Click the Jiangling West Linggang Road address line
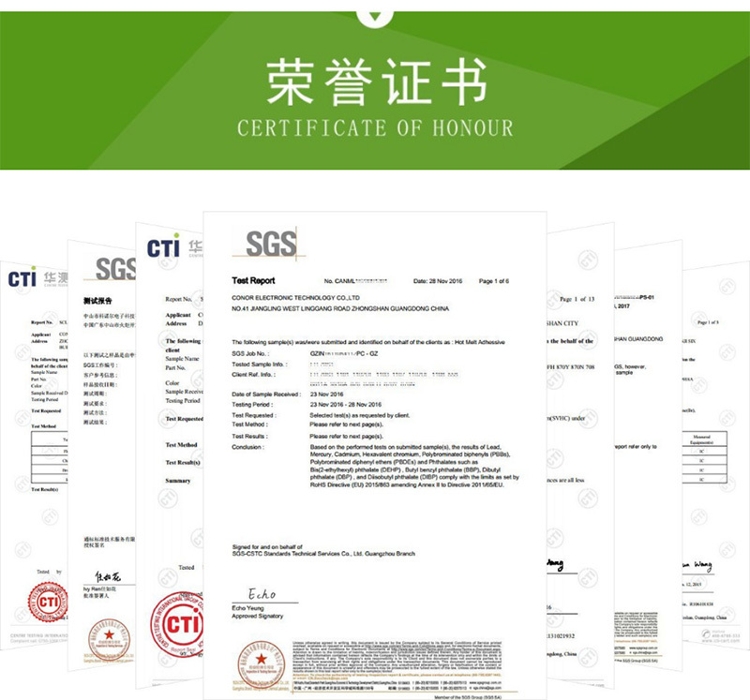The height and width of the screenshot is (700, 750). point(340,309)
